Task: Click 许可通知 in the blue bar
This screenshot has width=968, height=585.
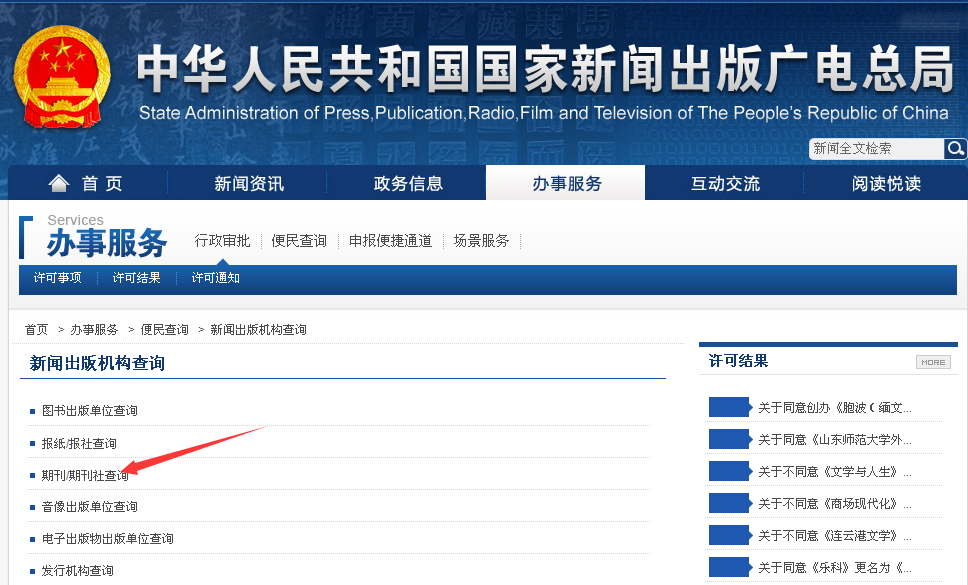Action: pos(215,278)
